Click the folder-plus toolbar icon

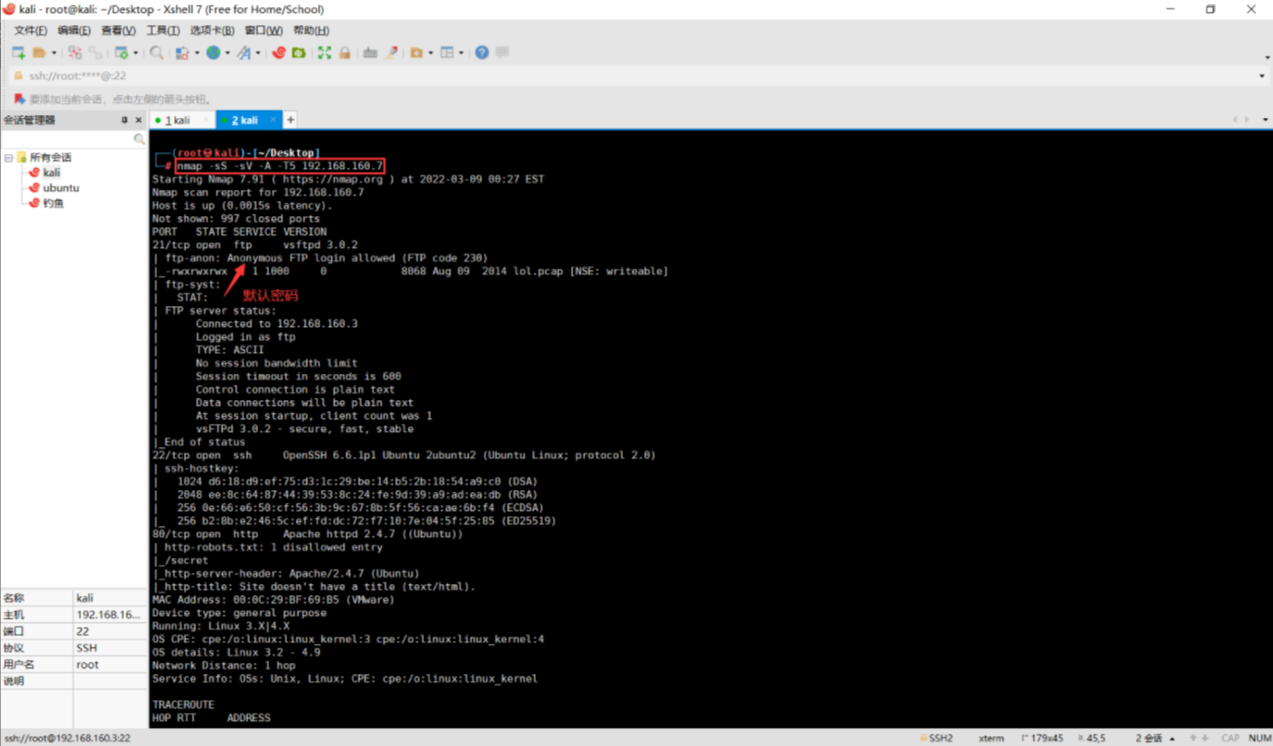[x=416, y=52]
